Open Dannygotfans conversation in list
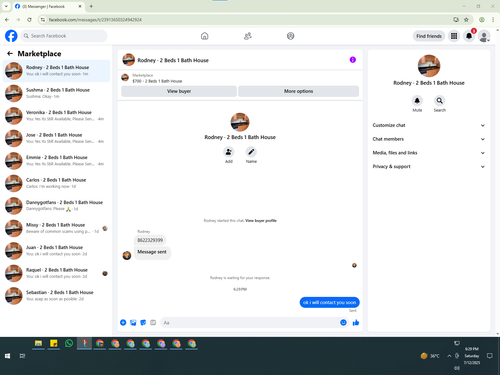 pyautogui.click(x=56, y=205)
